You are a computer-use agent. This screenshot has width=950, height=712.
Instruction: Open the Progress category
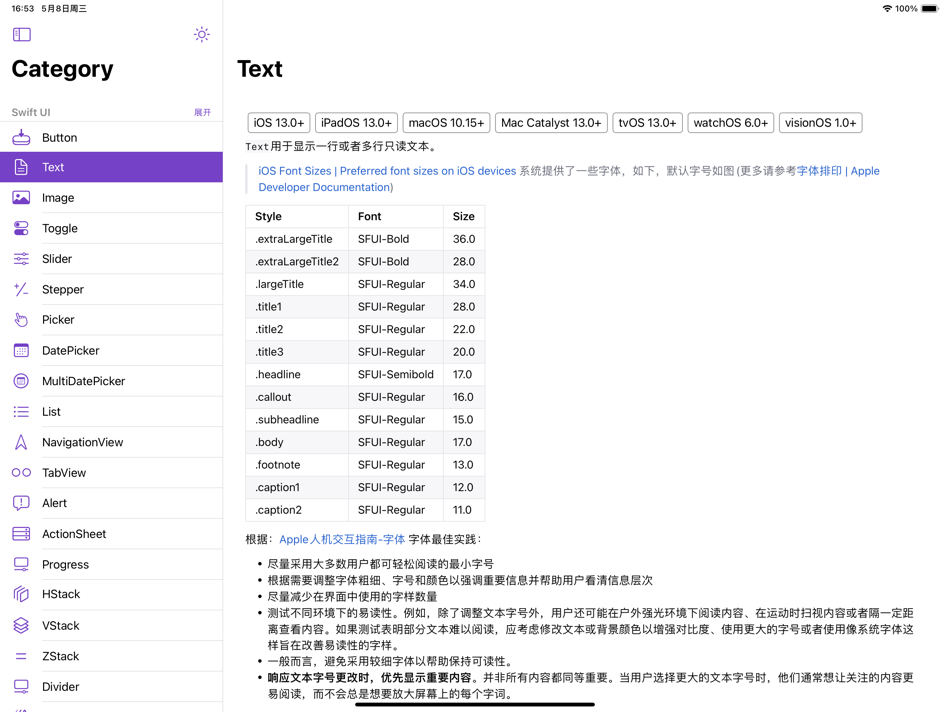[x=67, y=564]
